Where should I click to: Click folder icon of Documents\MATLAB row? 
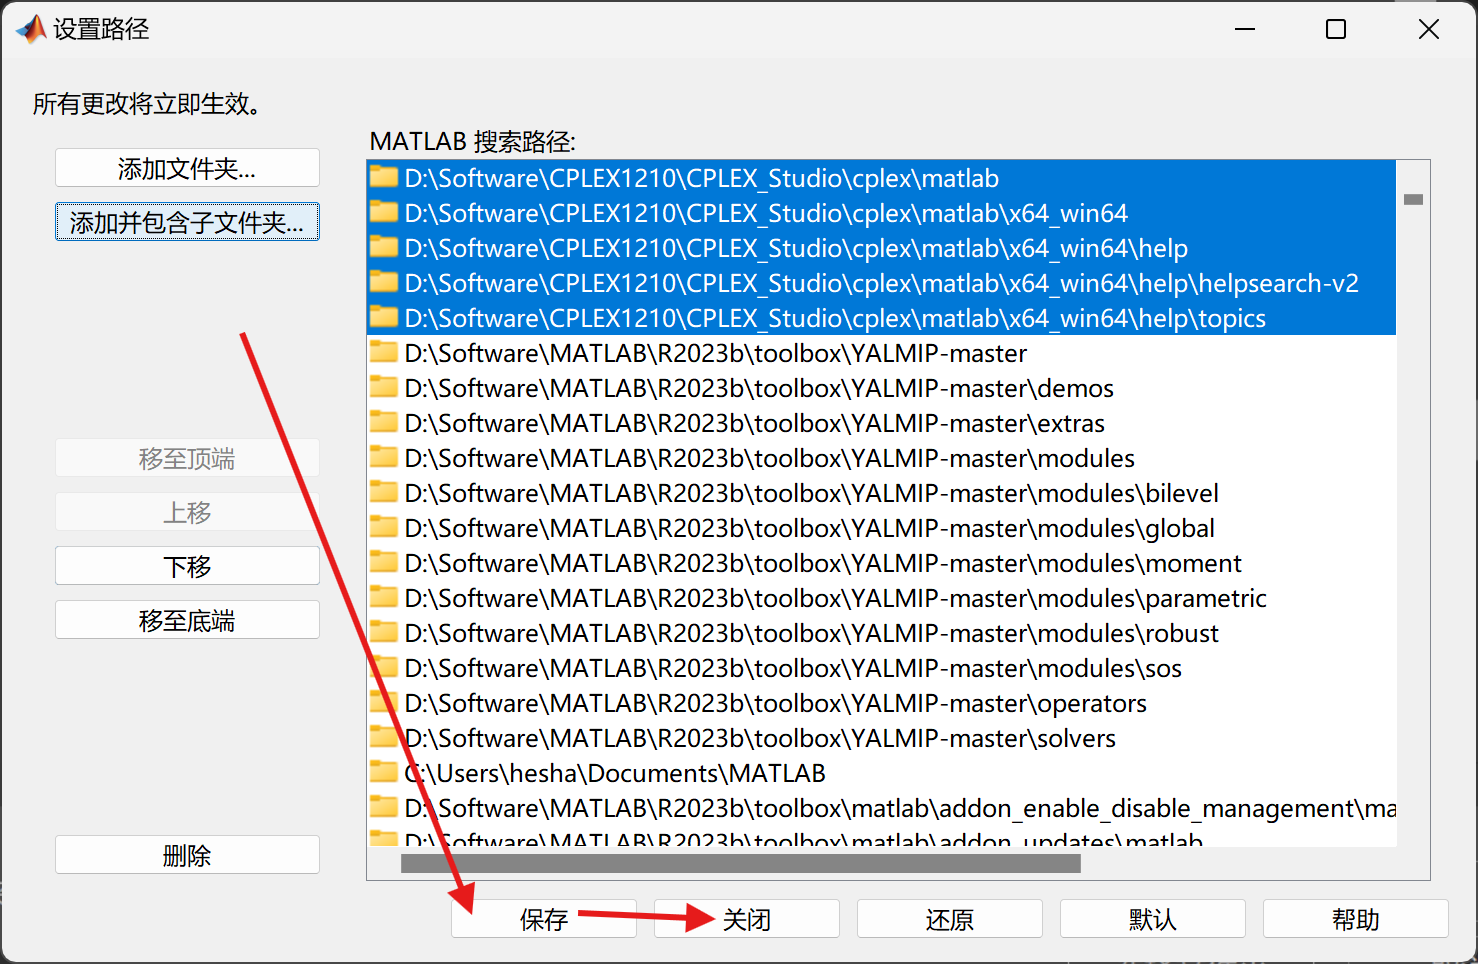[384, 773]
